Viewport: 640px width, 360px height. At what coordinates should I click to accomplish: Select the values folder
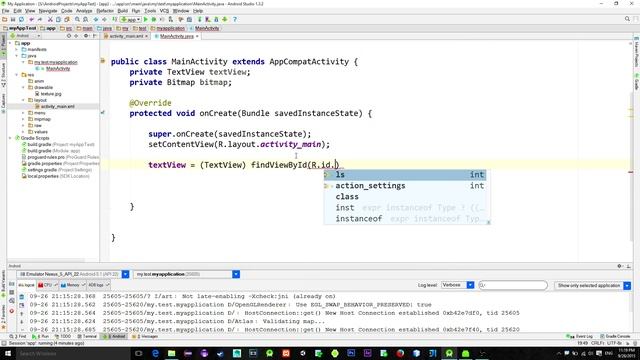[40, 132]
